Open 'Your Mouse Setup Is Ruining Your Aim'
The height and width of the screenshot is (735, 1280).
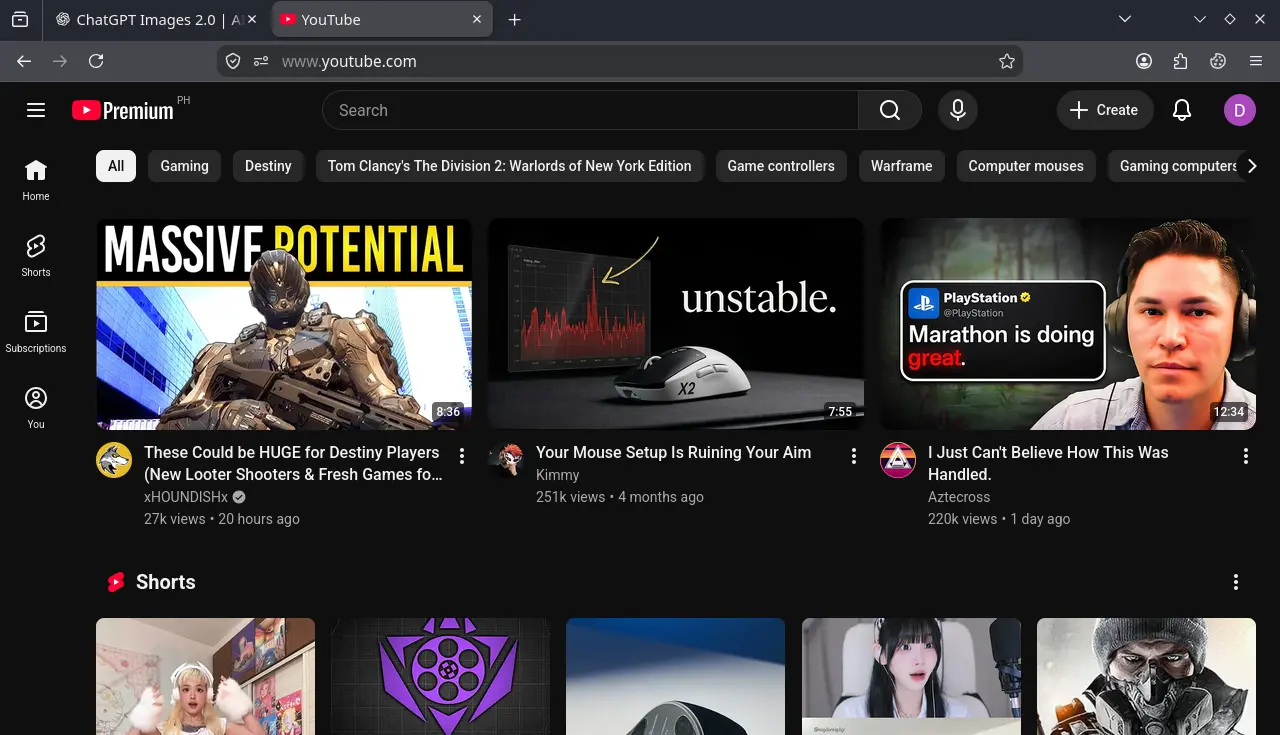pyautogui.click(x=673, y=452)
